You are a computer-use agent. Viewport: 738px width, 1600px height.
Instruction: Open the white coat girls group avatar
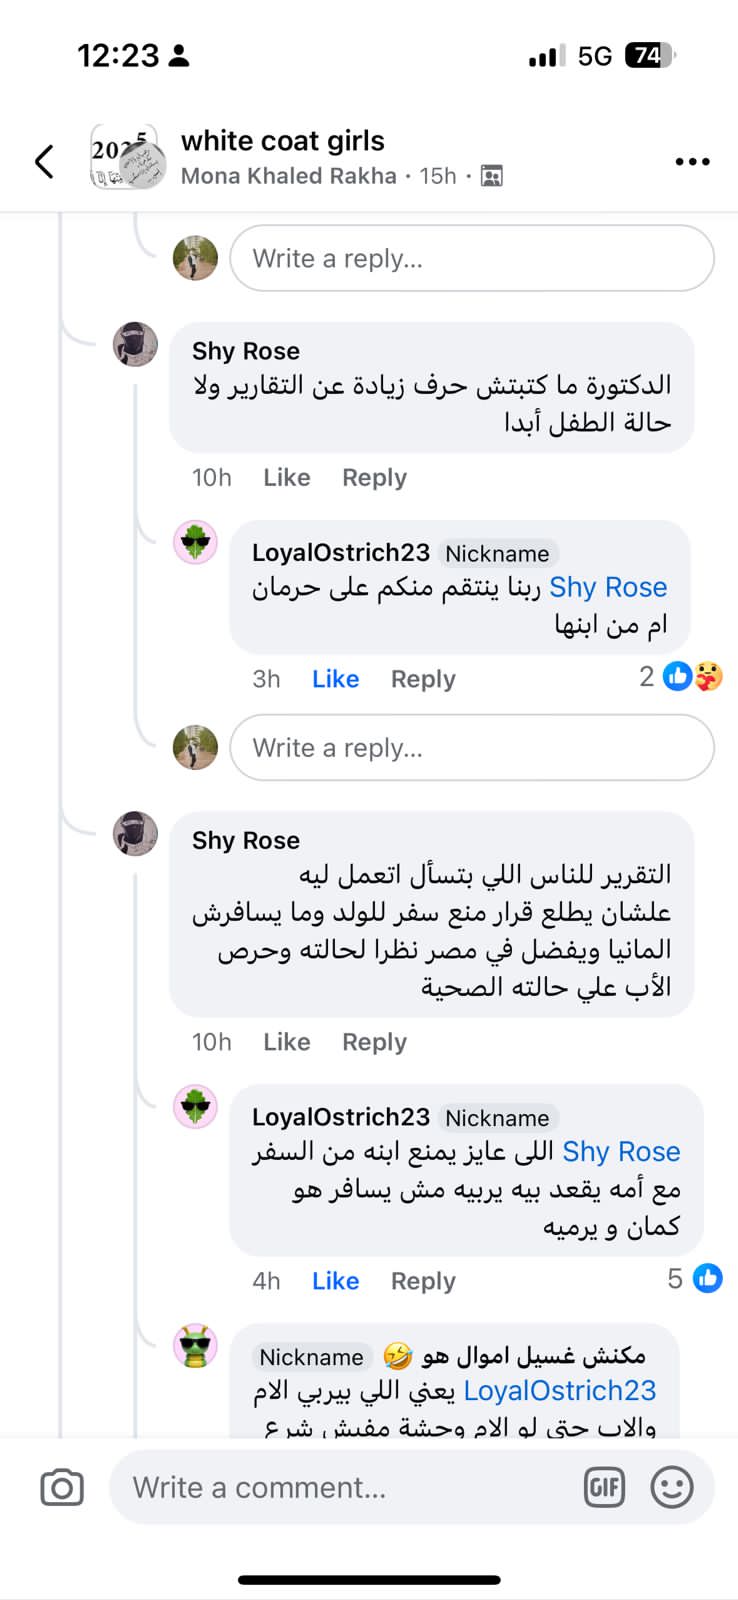point(127,158)
